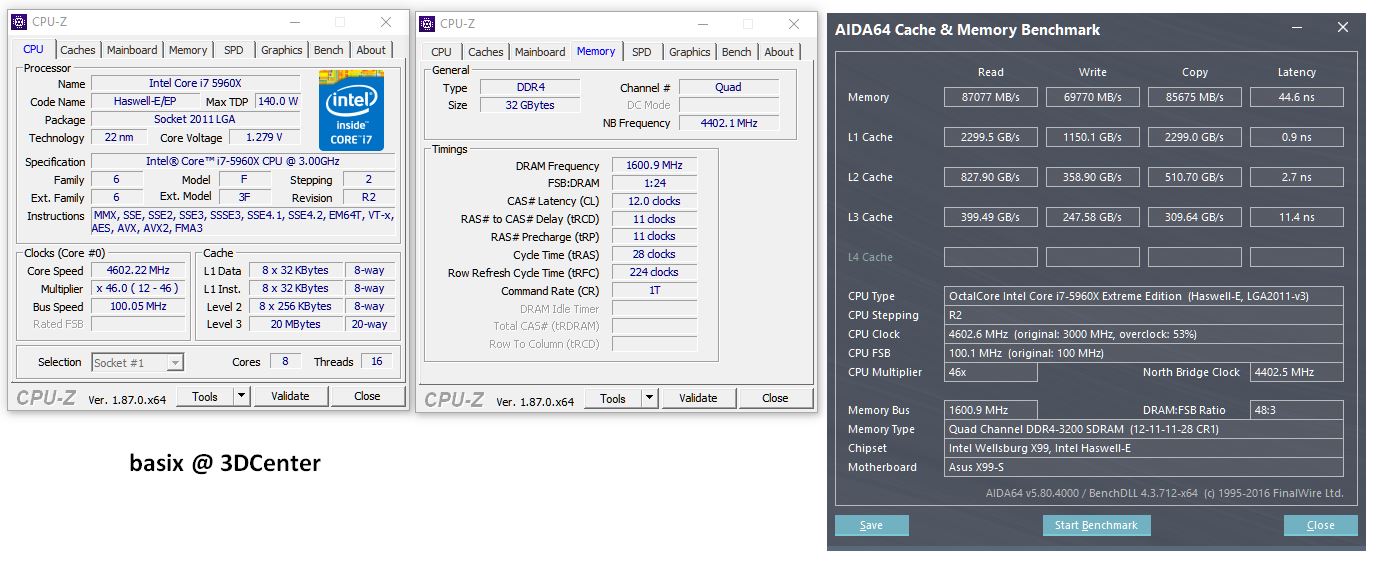Click the Memory Latency 44.6 ns field
1379x566 pixels.
pyautogui.click(x=1297, y=97)
